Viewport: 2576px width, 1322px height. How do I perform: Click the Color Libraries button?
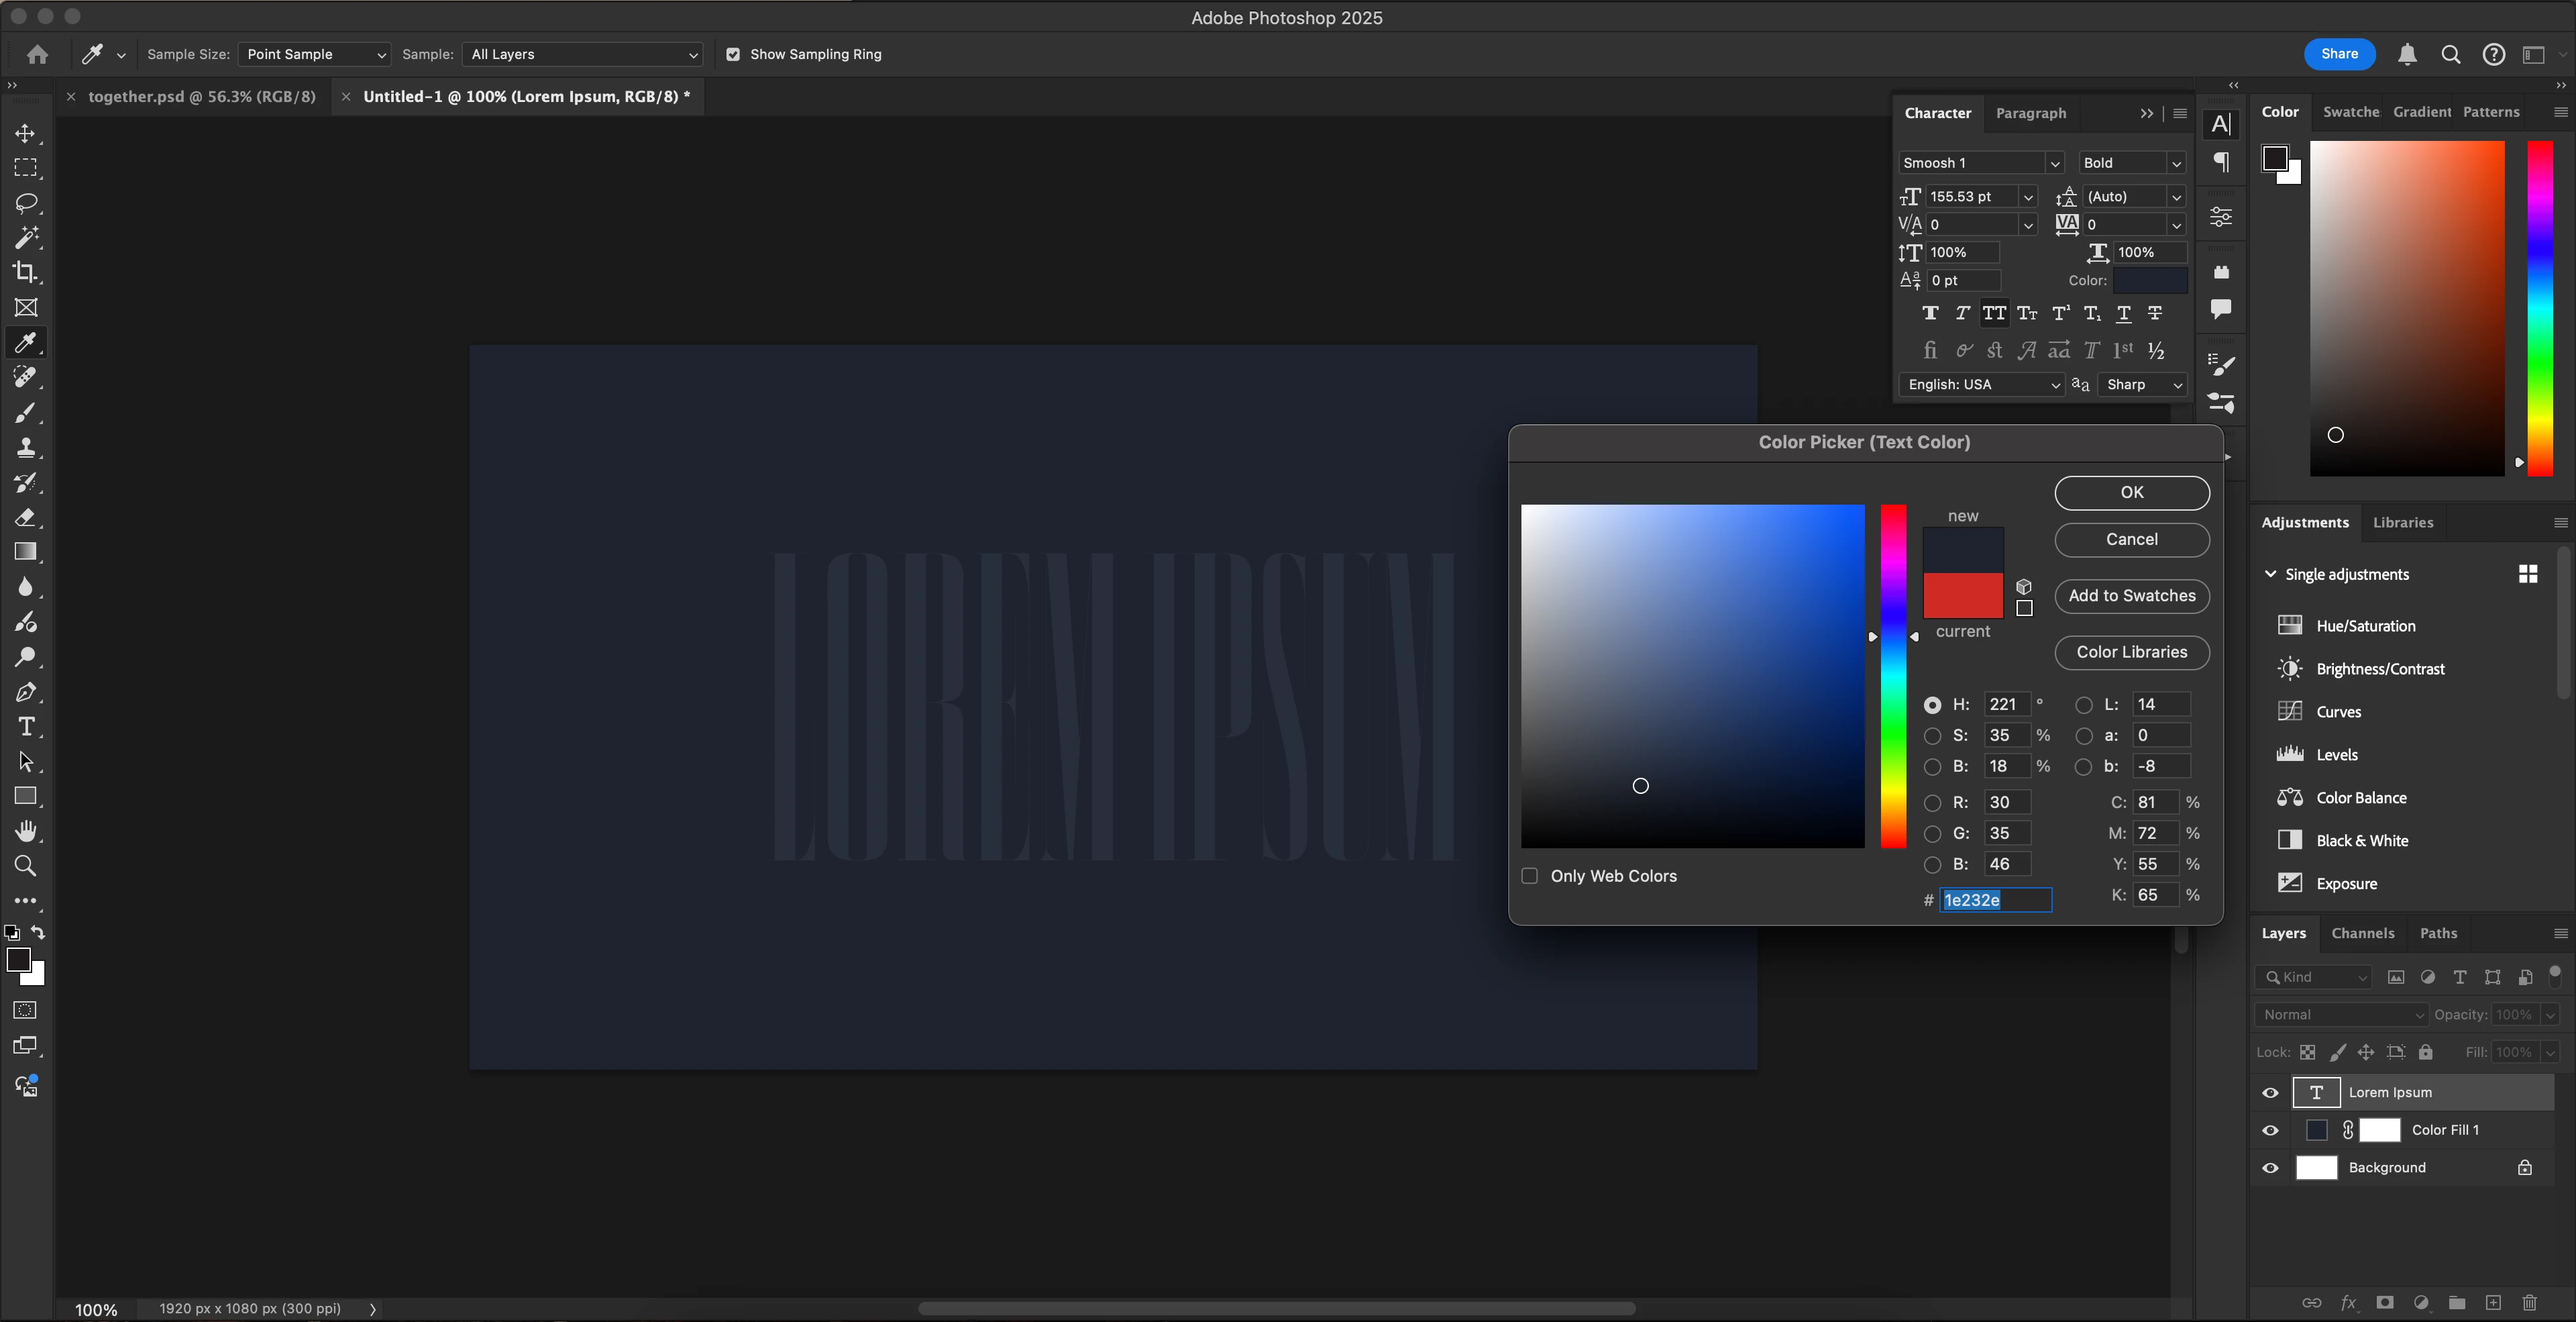pyautogui.click(x=2131, y=652)
